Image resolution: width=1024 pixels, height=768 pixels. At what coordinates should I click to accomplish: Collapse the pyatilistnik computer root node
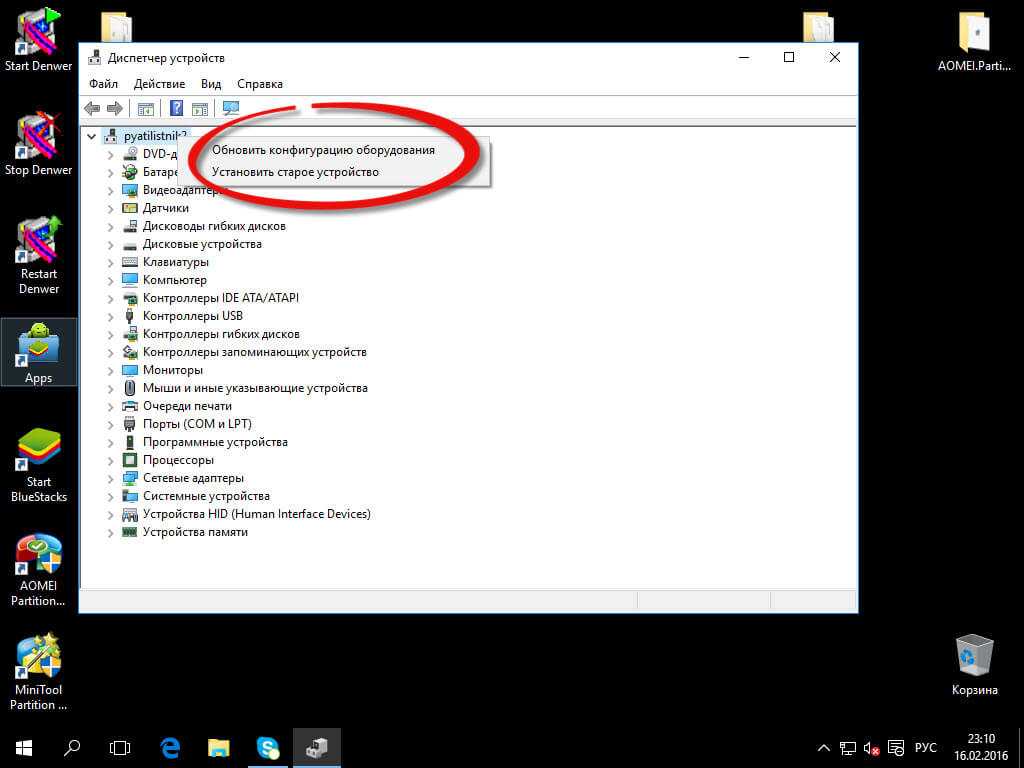(x=92, y=136)
